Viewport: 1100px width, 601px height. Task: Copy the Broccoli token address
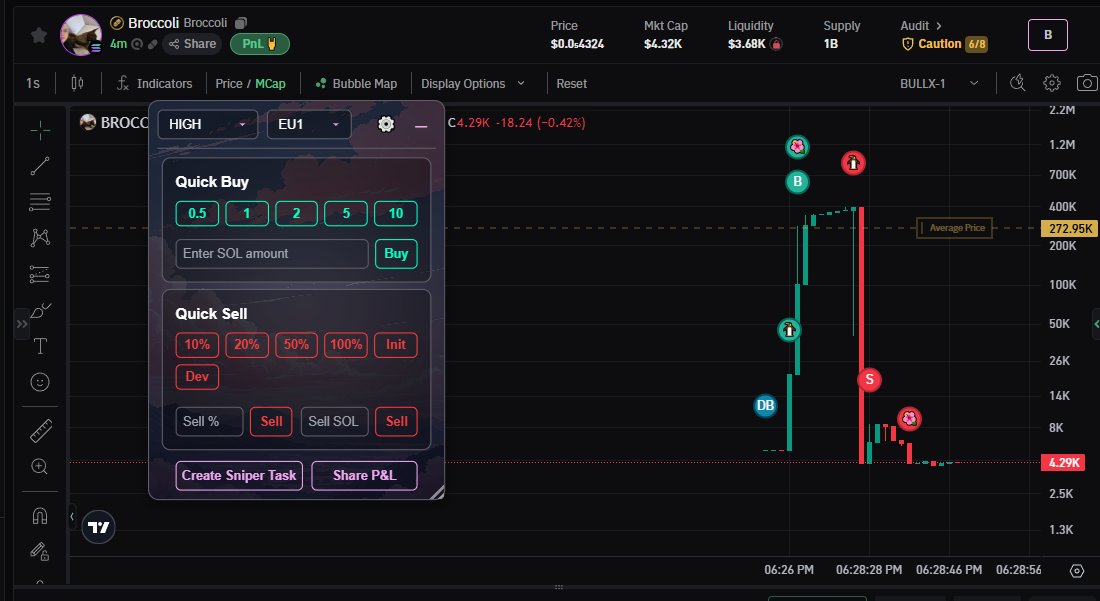pyautogui.click(x=241, y=23)
